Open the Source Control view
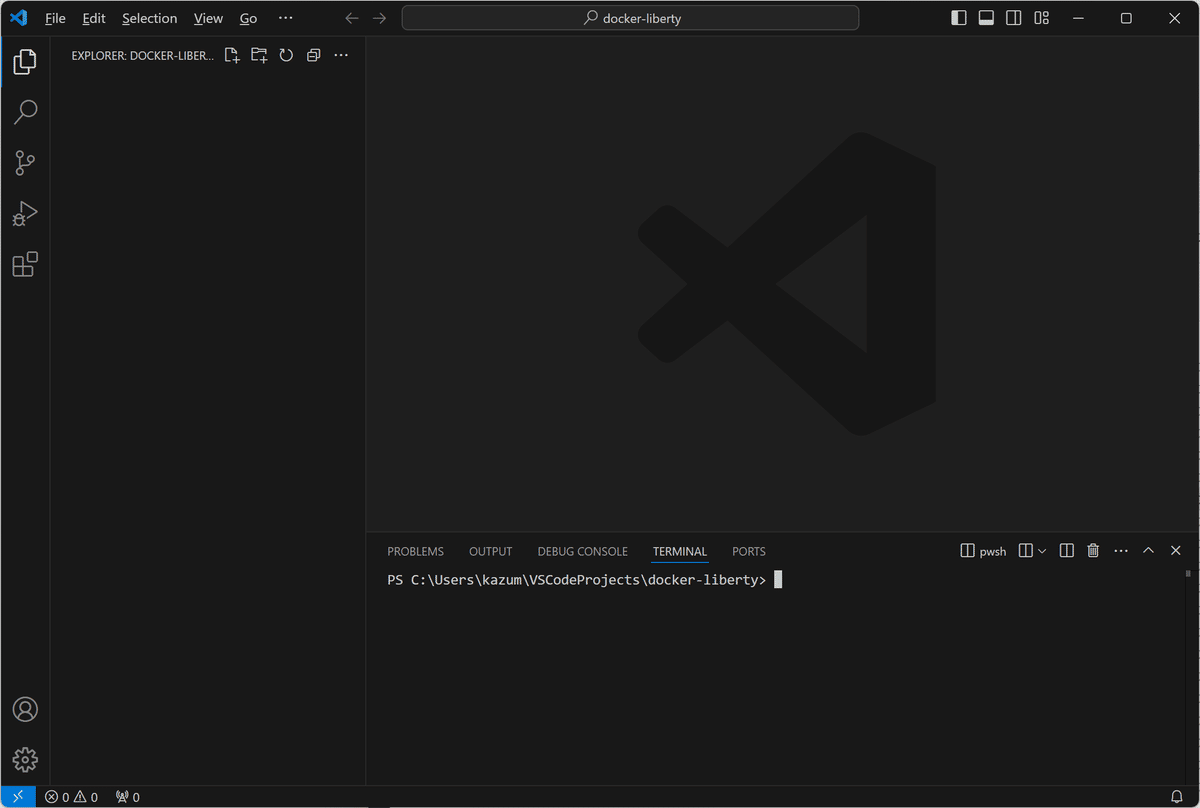This screenshot has height=808, width=1200. pyautogui.click(x=25, y=163)
